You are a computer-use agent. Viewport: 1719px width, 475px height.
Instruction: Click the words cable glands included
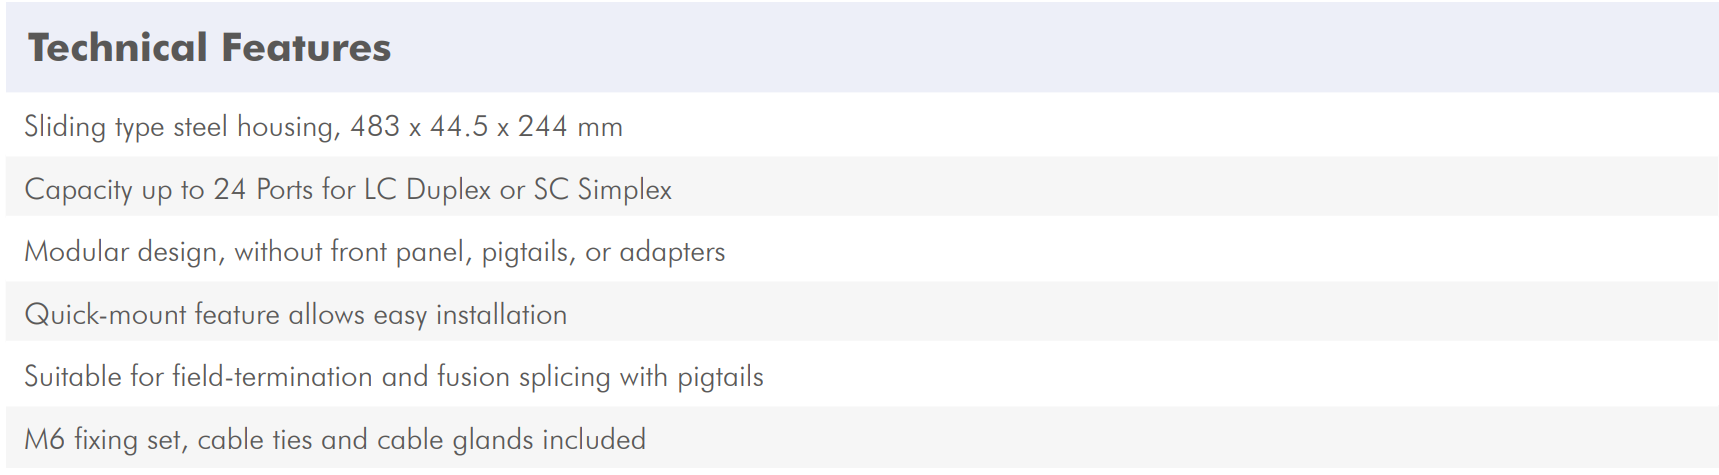click(511, 440)
